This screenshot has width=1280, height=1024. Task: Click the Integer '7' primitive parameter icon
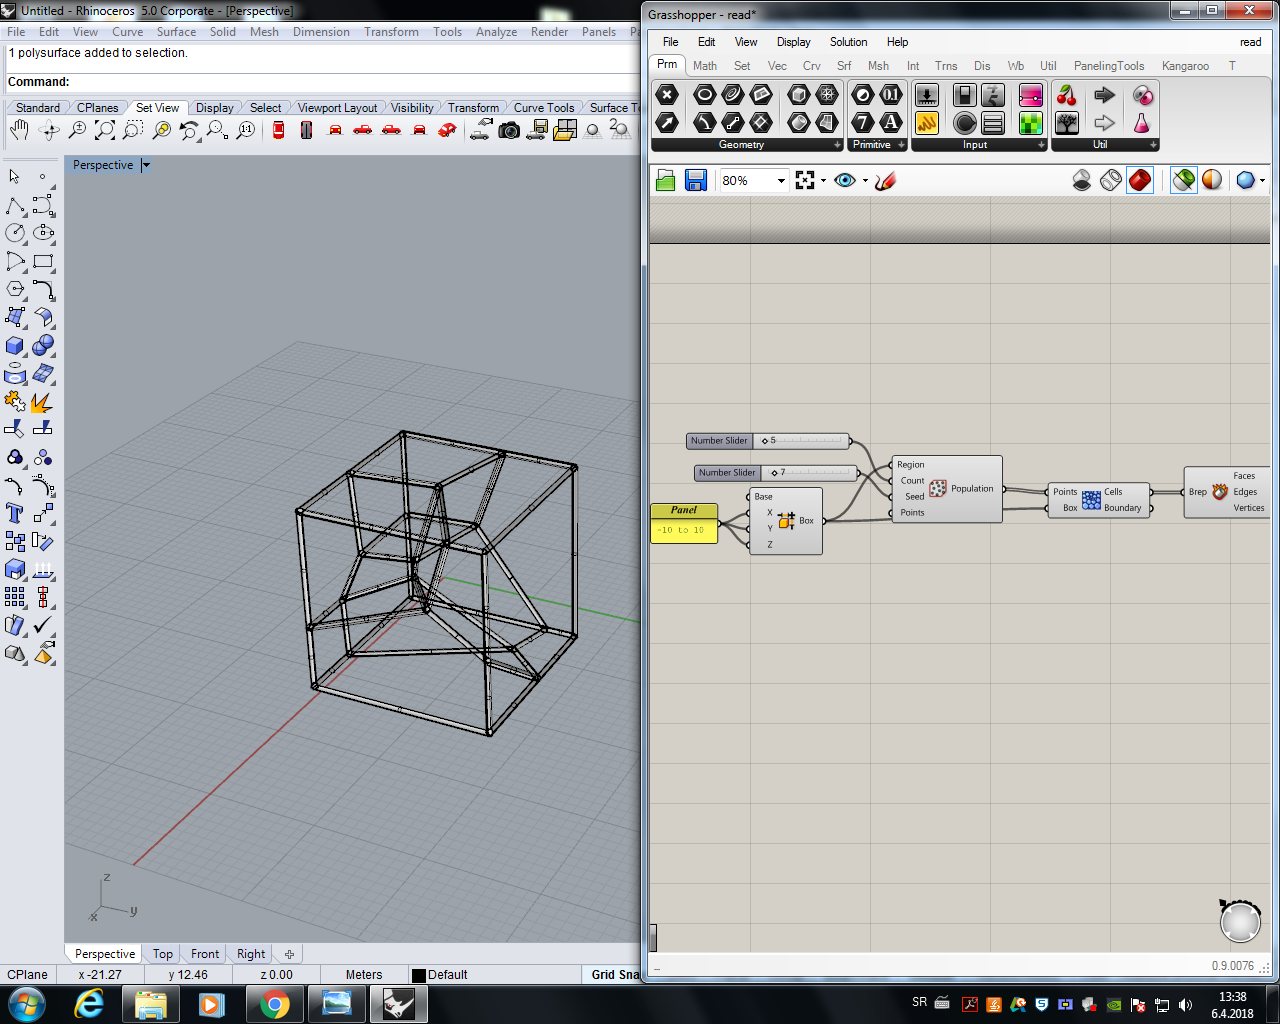863,123
